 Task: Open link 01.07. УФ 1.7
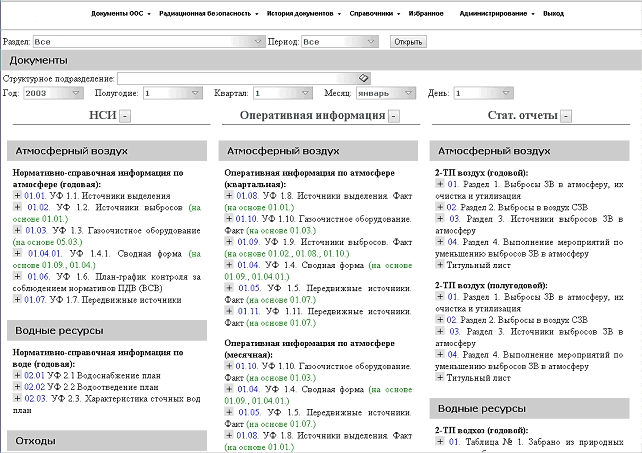(x=35, y=300)
